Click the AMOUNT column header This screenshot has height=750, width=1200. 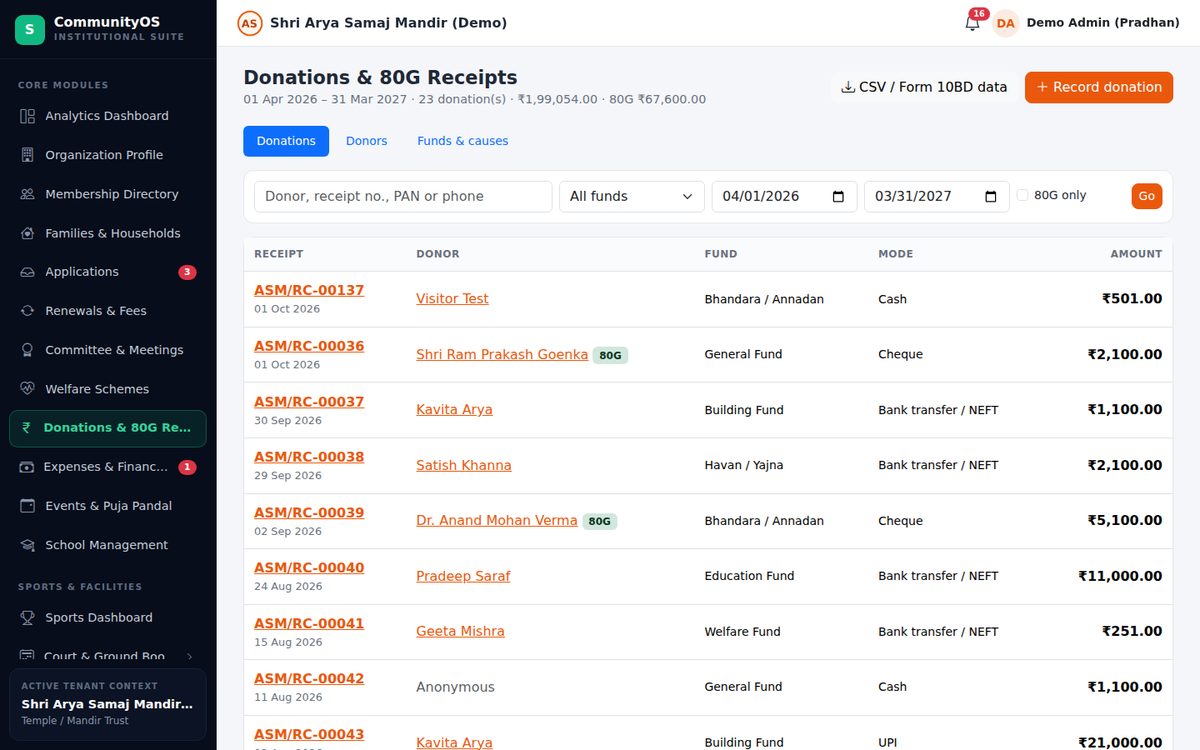(1136, 254)
